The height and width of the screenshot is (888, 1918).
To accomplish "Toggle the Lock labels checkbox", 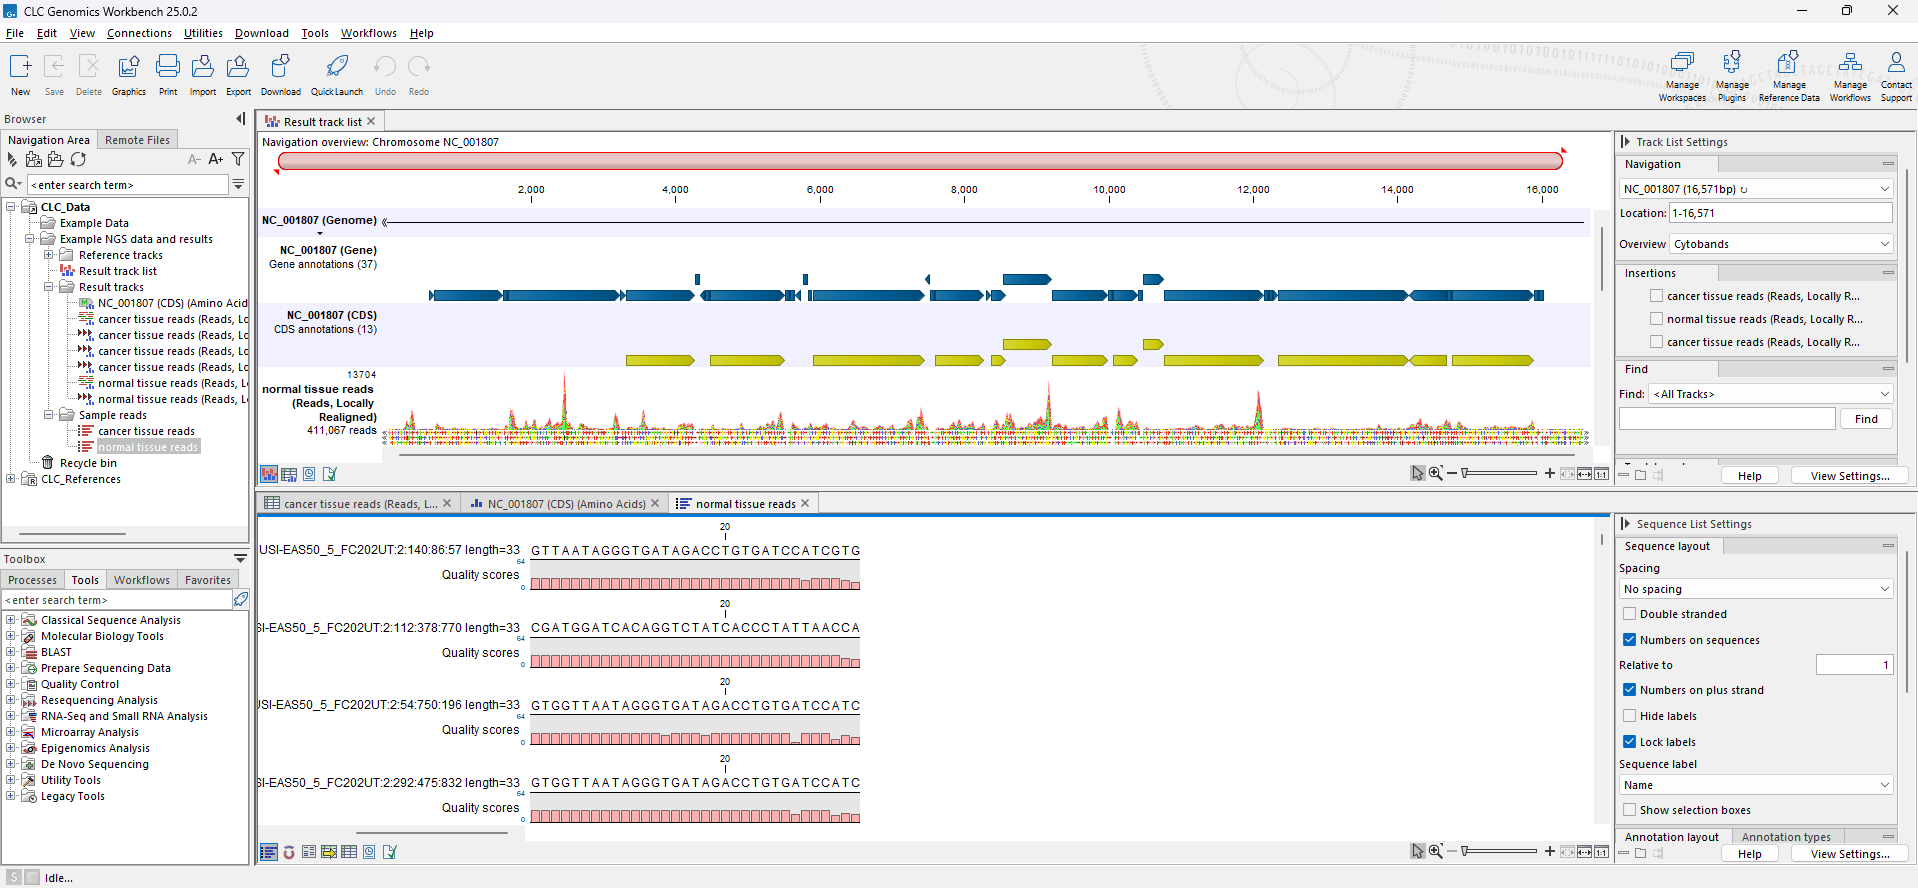I will 1630,742.
